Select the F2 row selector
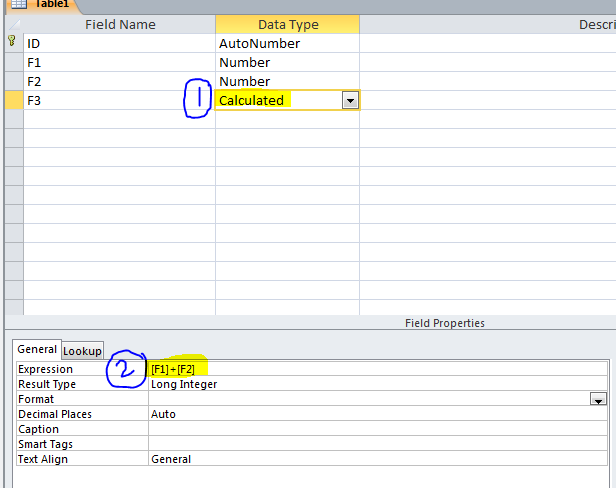The height and width of the screenshot is (488, 616). tap(14, 81)
